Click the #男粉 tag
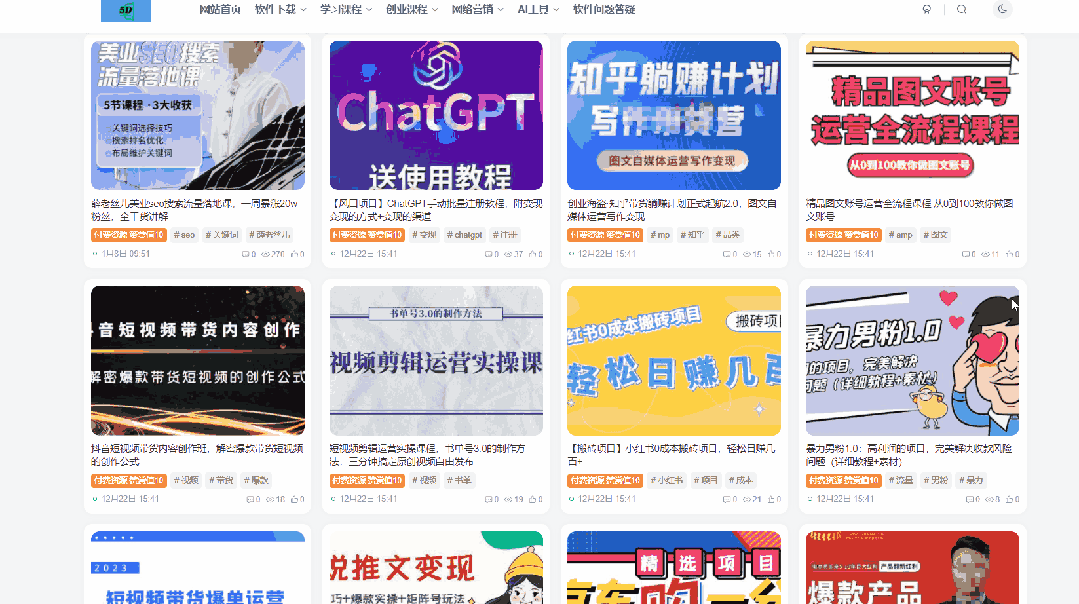Image resolution: width=1079 pixels, height=604 pixels. pos(936,480)
